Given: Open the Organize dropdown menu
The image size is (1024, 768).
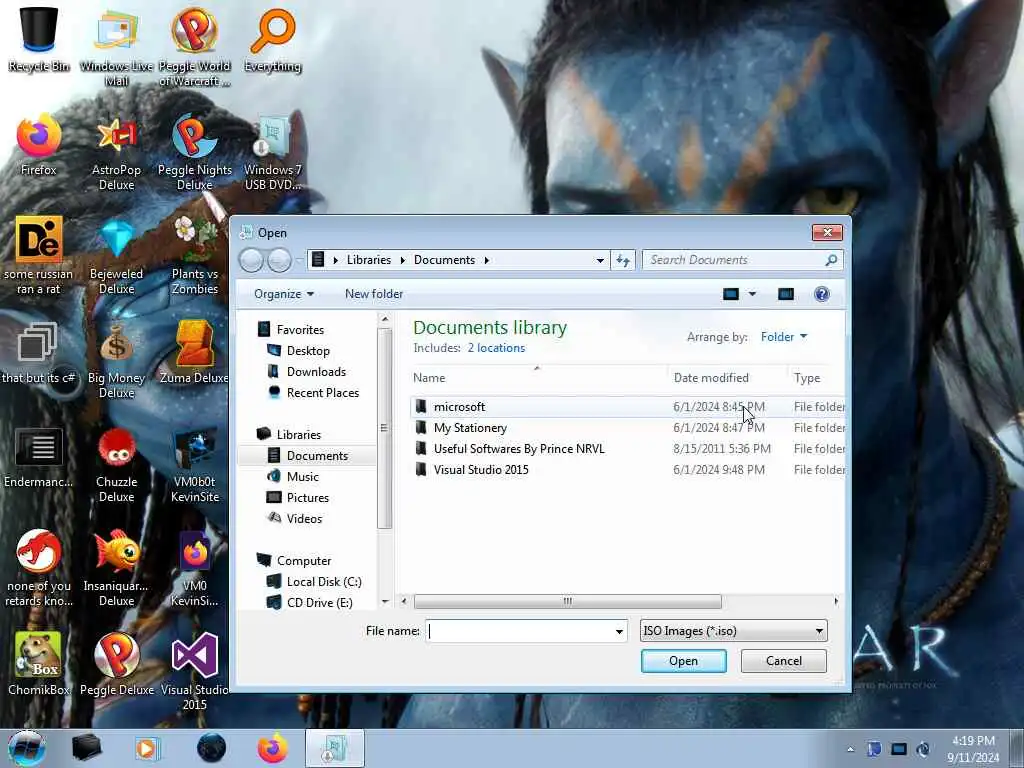Looking at the screenshot, I should point(283,294).
